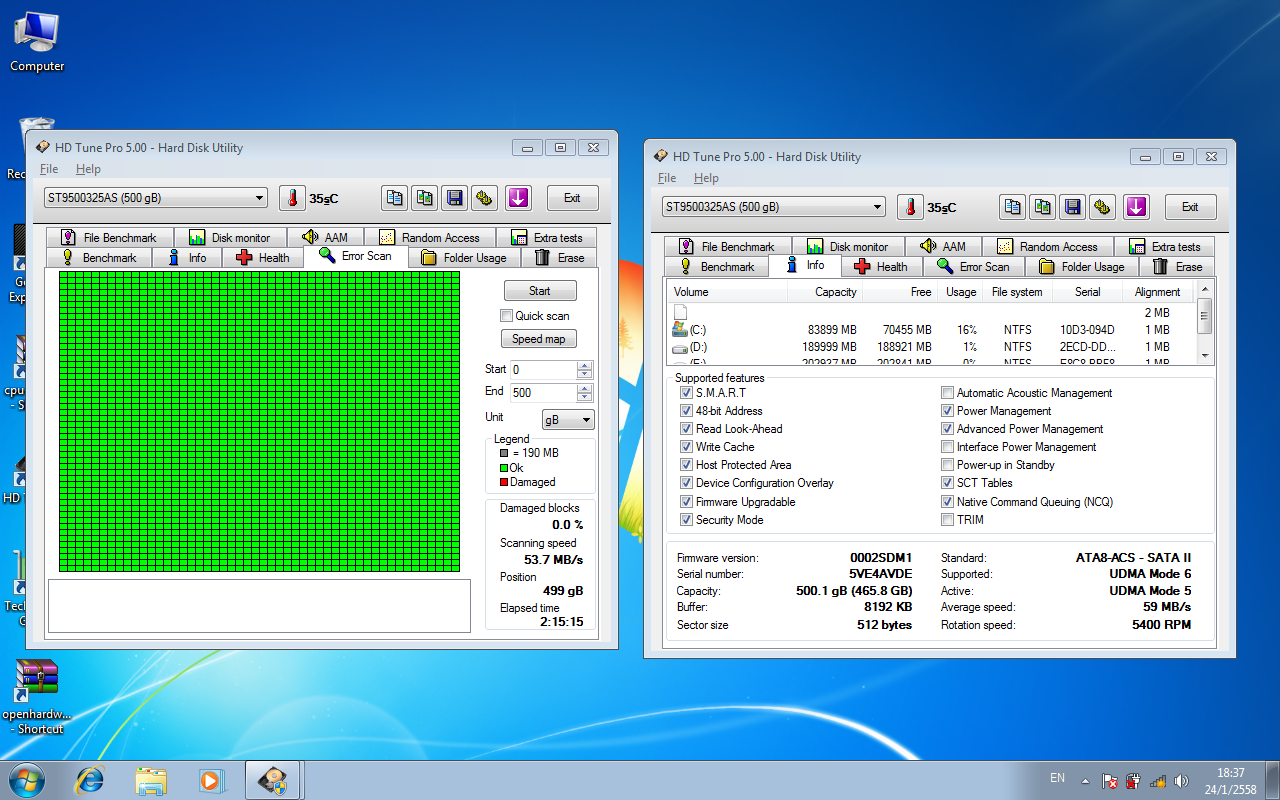
Task: Copy screenshot to clipboard in Error Scan window
Action: coord(425,198)
